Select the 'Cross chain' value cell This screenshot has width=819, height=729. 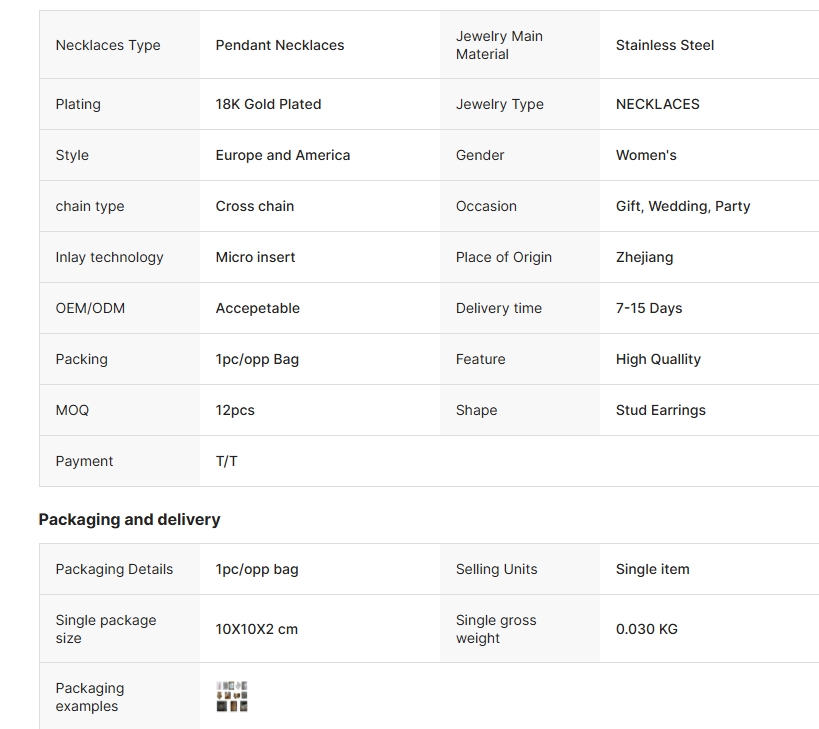(x=255, y=206)
